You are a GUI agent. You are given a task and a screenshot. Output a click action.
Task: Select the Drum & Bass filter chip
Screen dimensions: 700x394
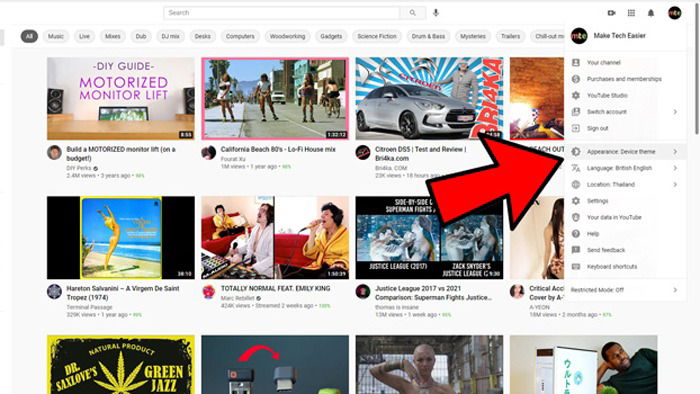point(428,36)
